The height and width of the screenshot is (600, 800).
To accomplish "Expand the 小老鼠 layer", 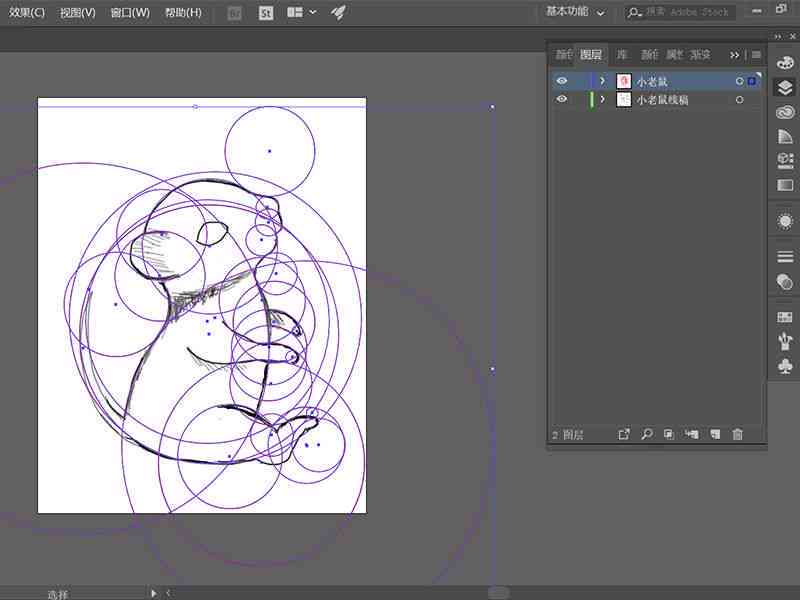I will [x=603, y=81].
